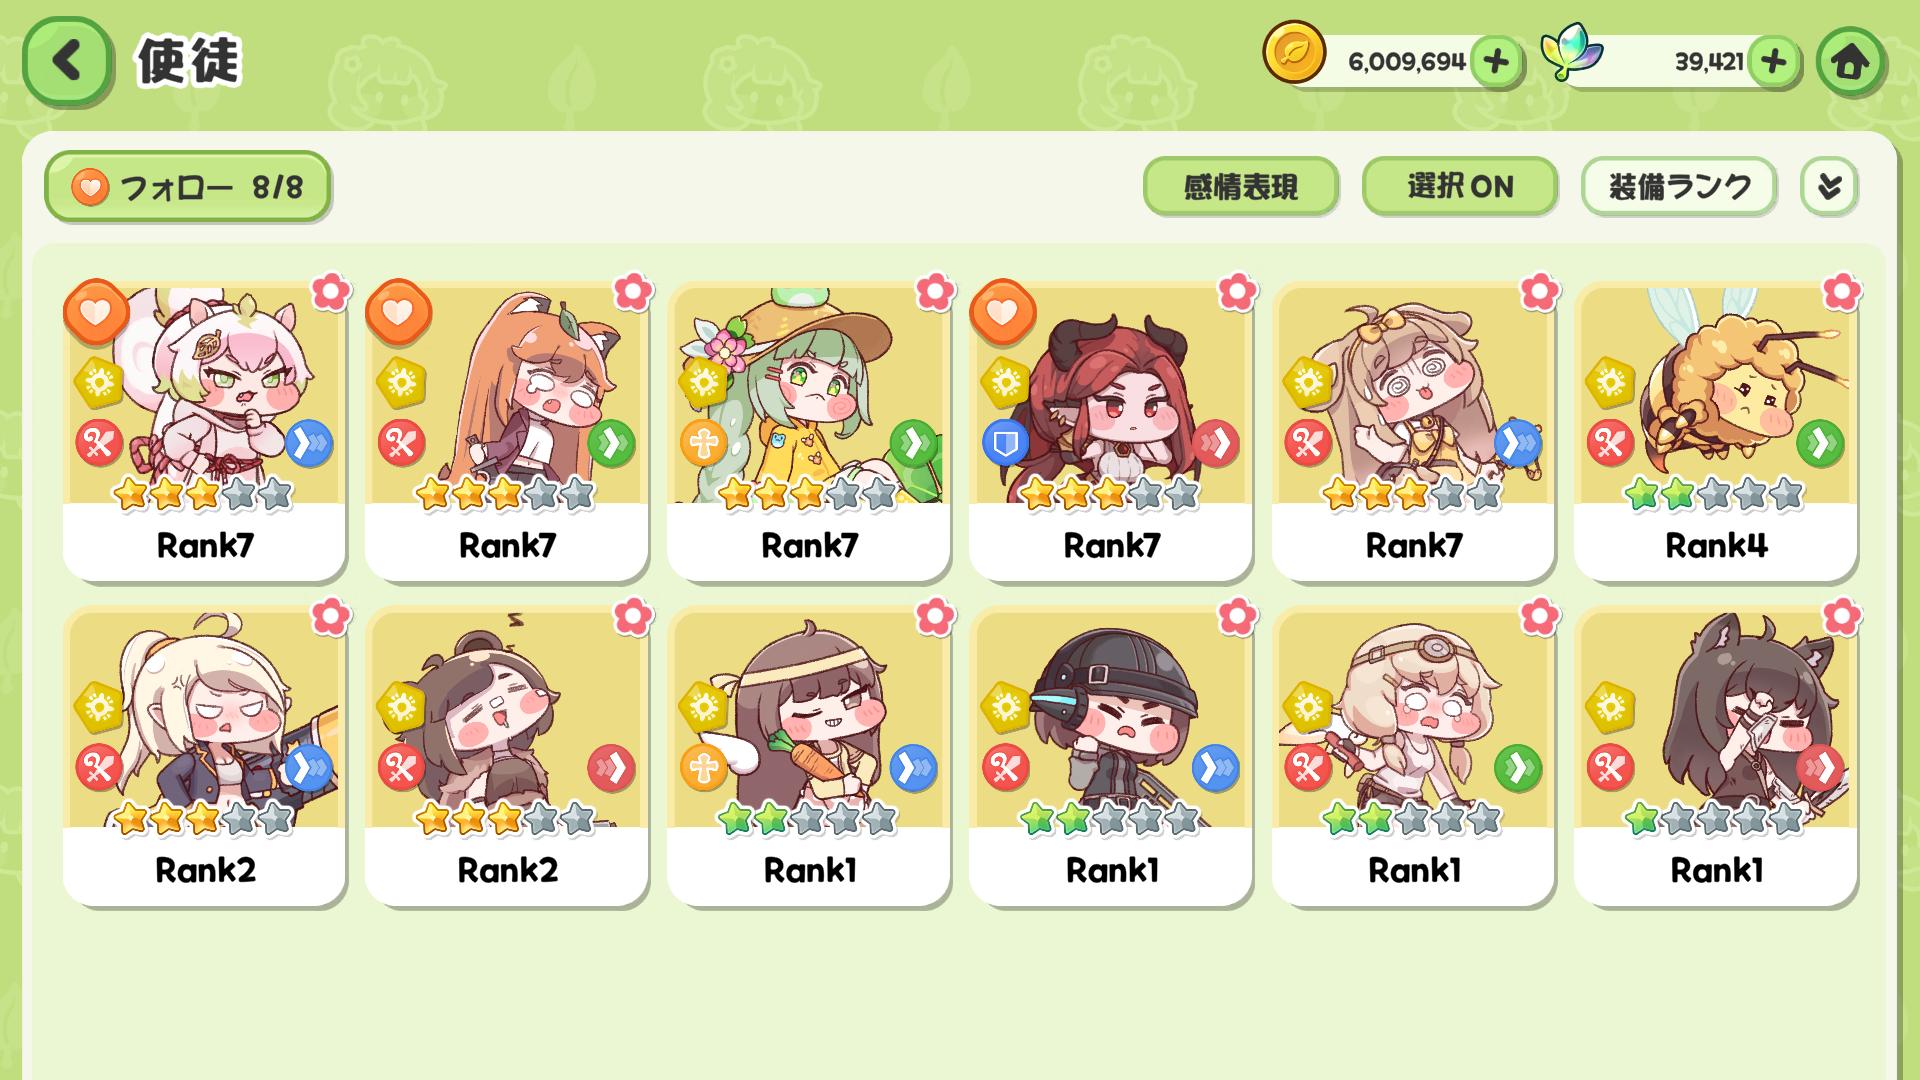The width and height of the screenshot is (1920, 1080).
Task: Open the green-haired straw hat girl card
Action: (809, 432)
